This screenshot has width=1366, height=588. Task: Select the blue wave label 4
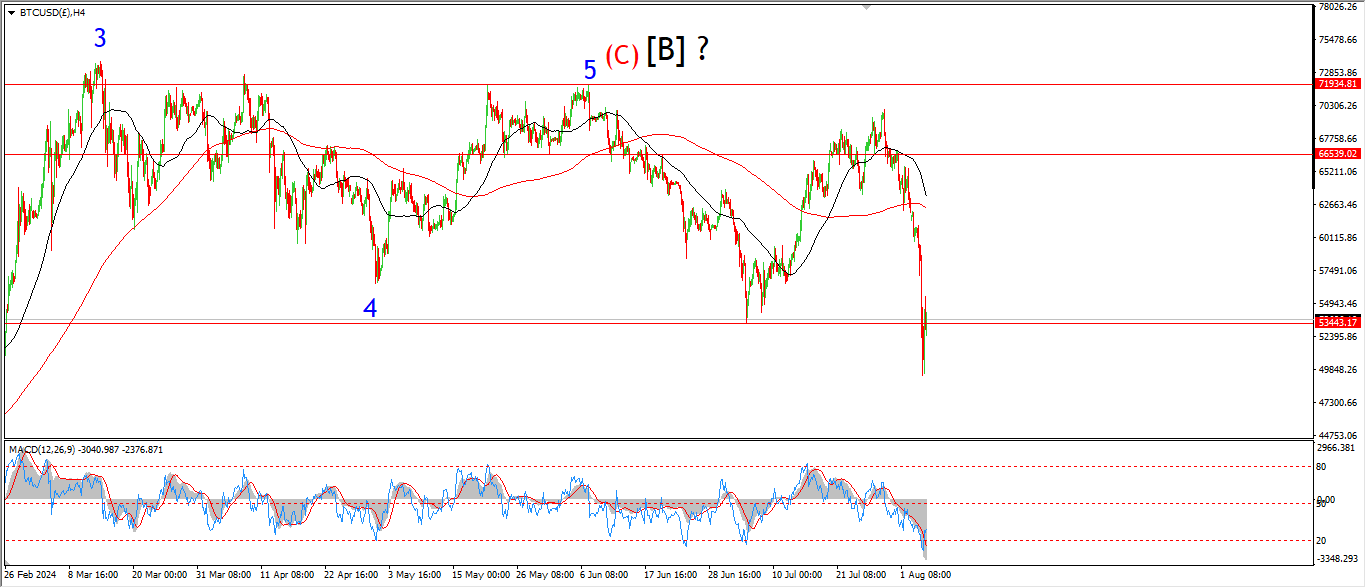[x=370, y=308]
